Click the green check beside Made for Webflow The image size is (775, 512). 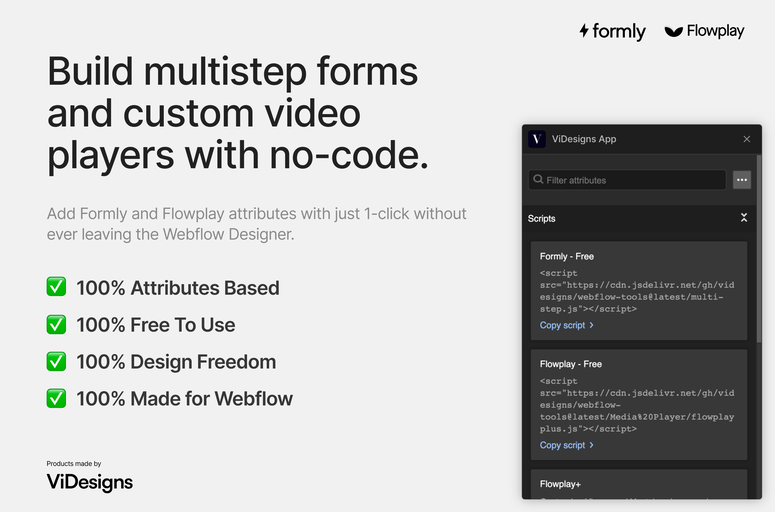[56, 398]
